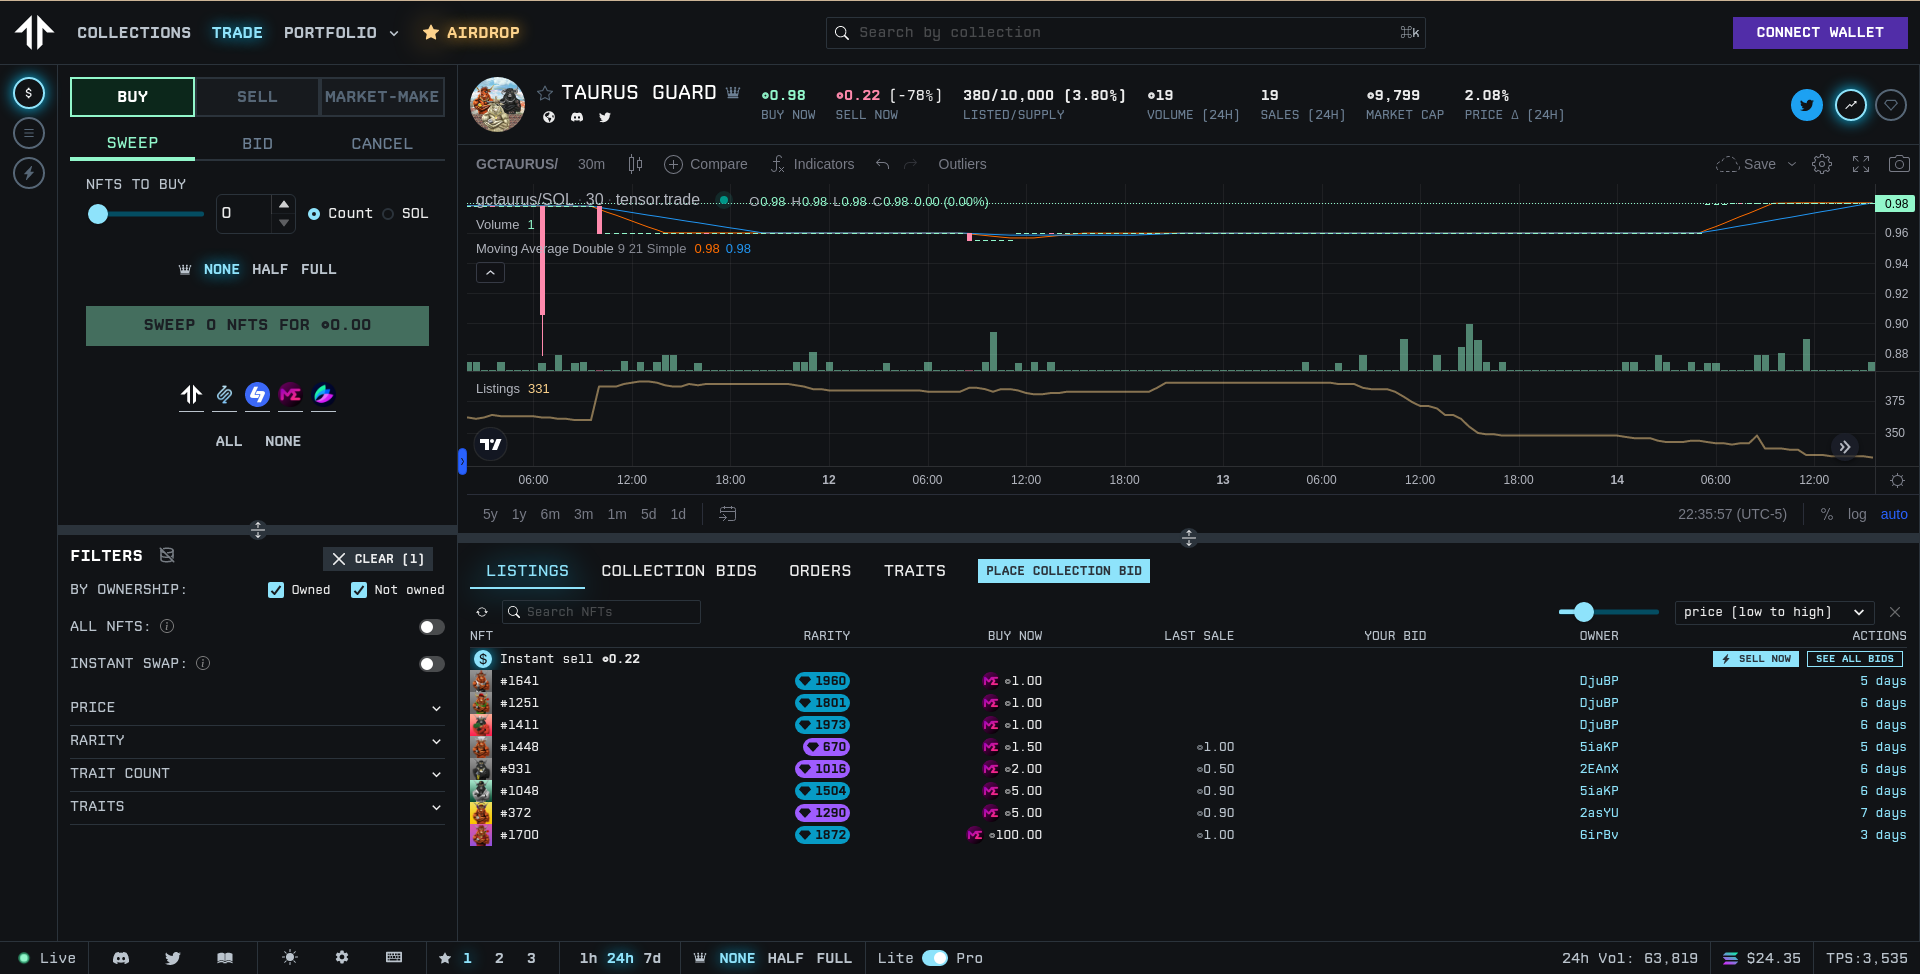This screenshot has height=974, width=1920.
Task: Expand the Trait Count filter
Action: click(256, 774)
